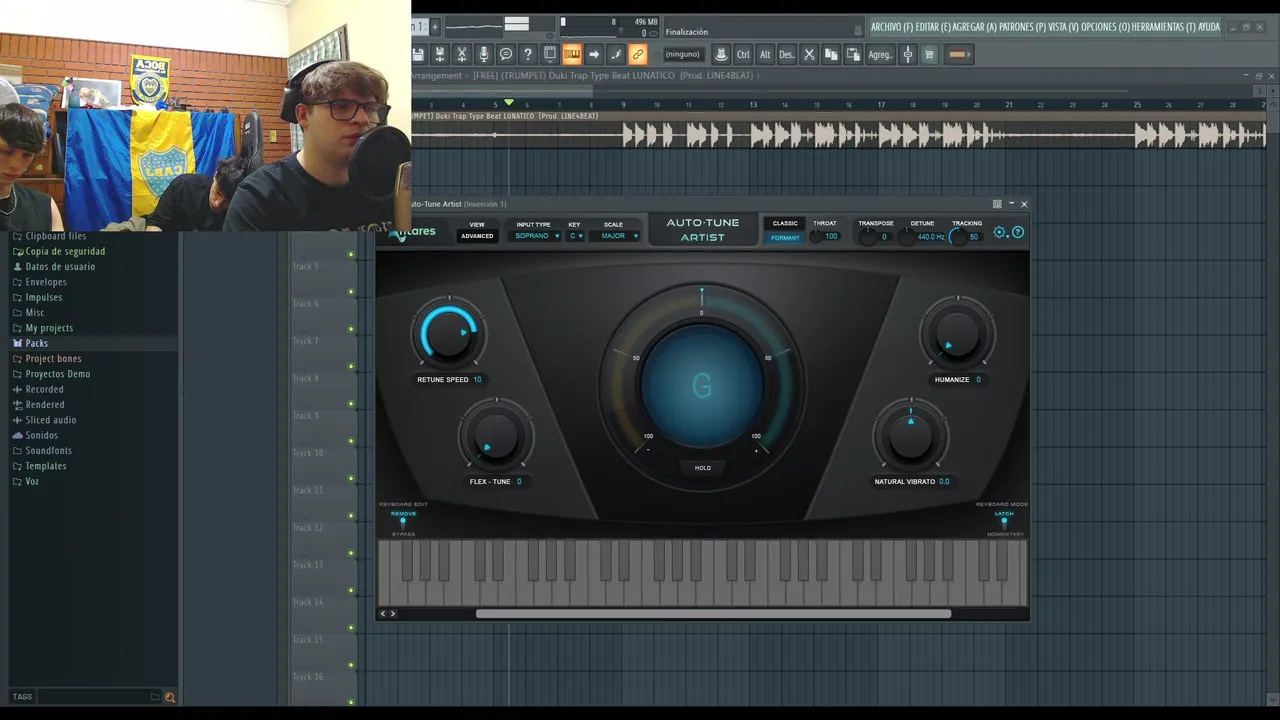Open the PATRONES menu

click(1023, 27)
